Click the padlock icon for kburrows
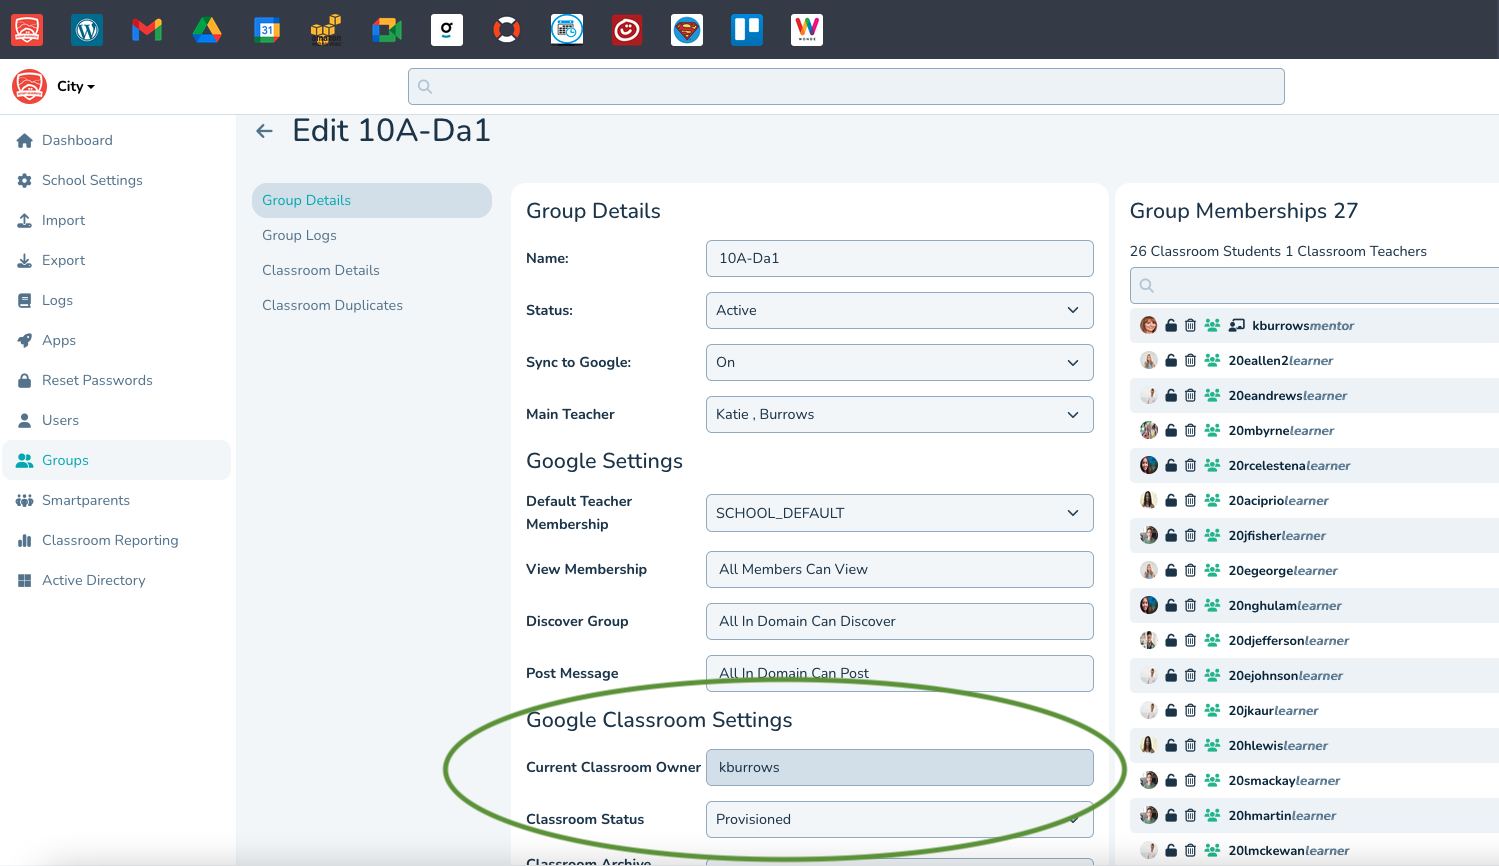Image resolution: width=1499 pixels, height=866 pixels. point(1171,326)
